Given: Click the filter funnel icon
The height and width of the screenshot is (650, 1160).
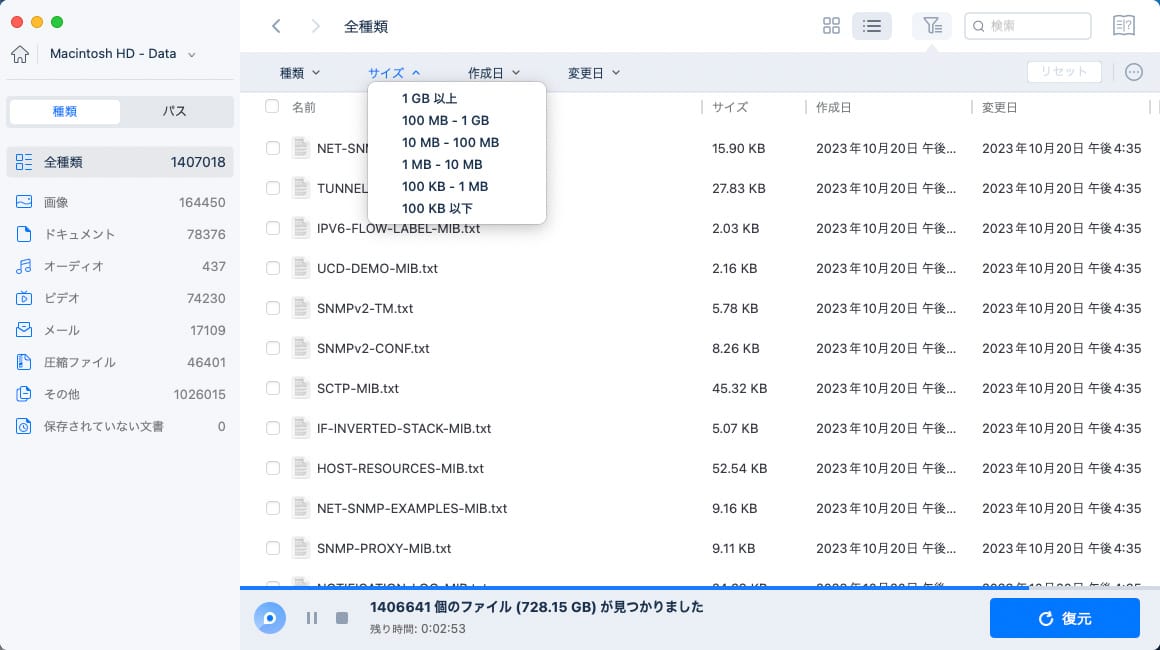Looking at the screenshot, I should (931, 26).
